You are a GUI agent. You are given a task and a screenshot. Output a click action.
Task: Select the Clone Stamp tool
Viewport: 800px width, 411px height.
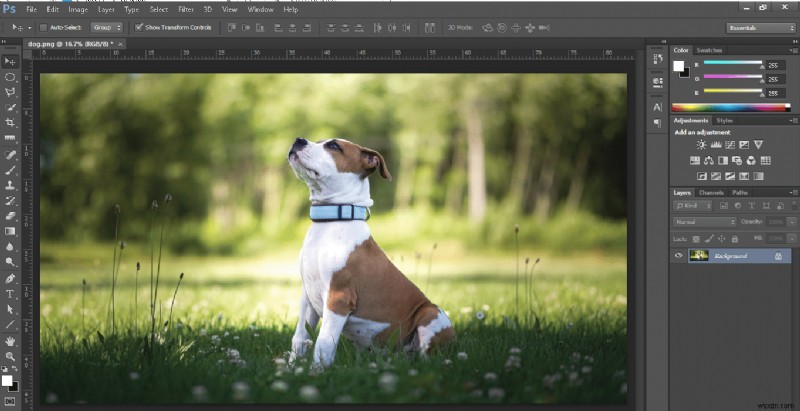[10, 185]
